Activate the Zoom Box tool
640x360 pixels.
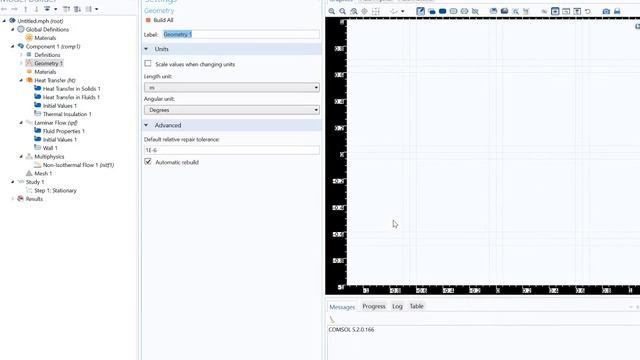pyautogui.click(x=354, y=11)
